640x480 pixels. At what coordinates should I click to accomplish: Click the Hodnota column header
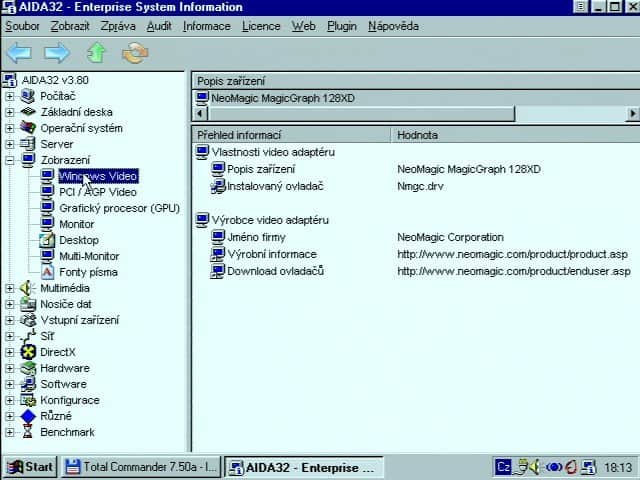point(515,135)
